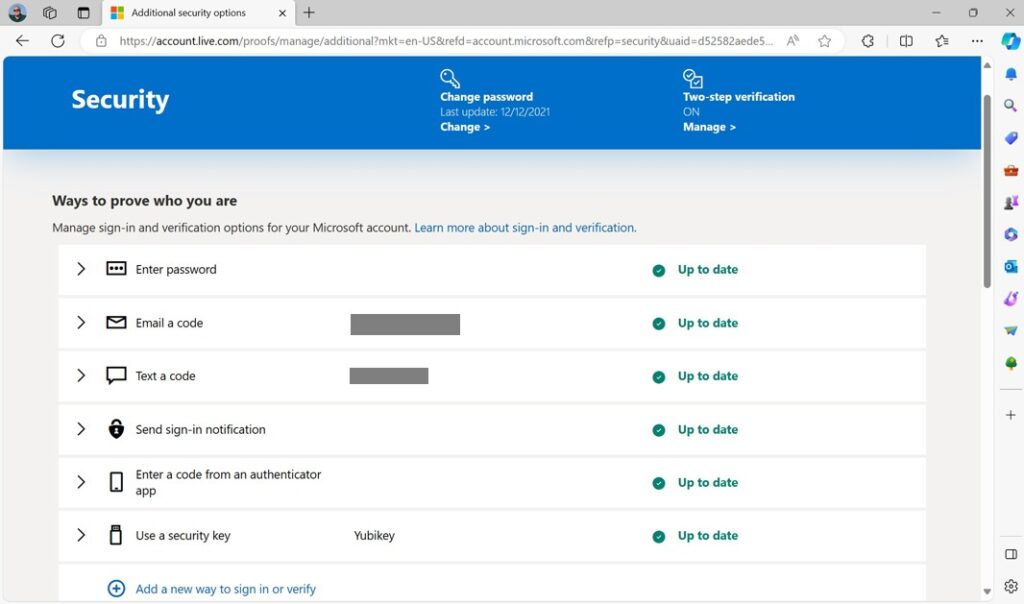Open browser favorites with the star icon
Screen dimensions: 1024x604
point(823,41)
